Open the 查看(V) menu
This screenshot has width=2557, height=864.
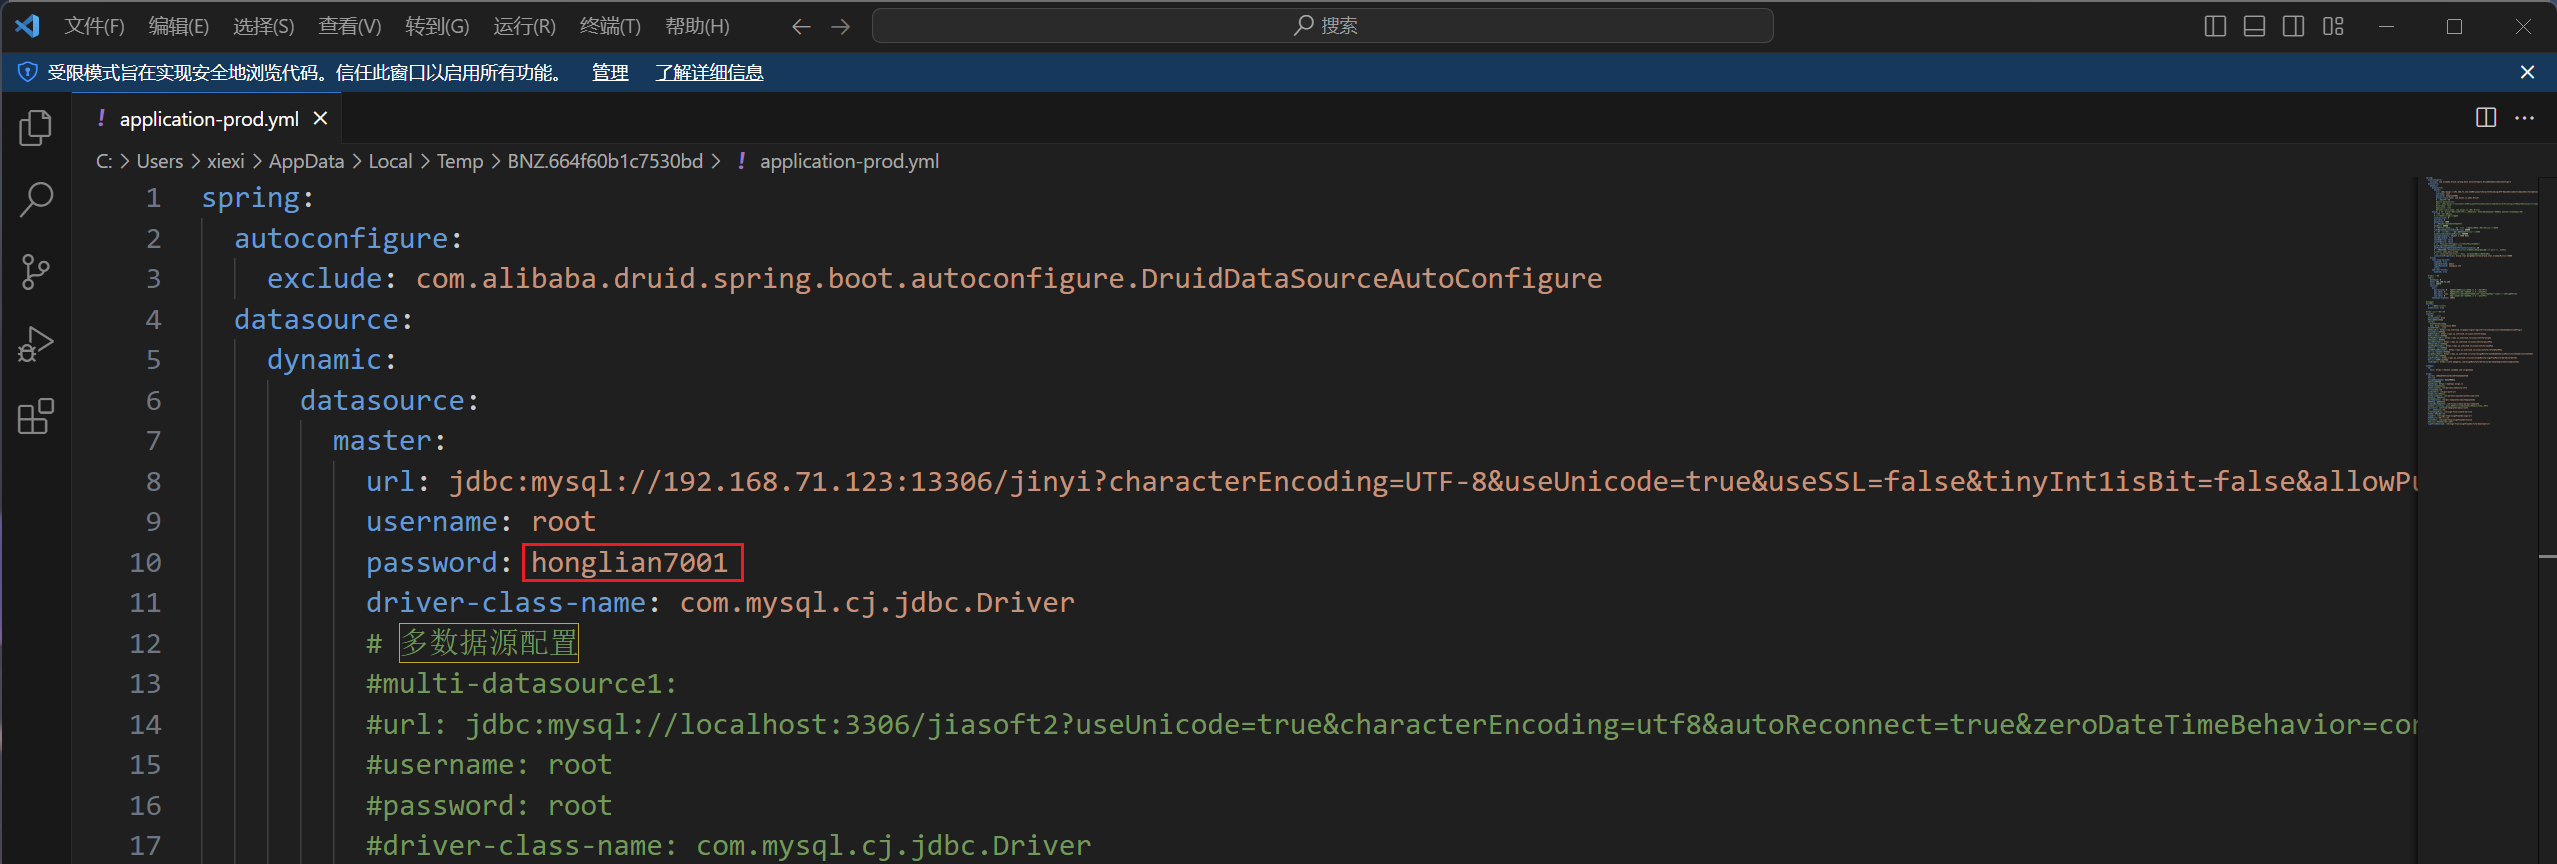pos(350,26)
